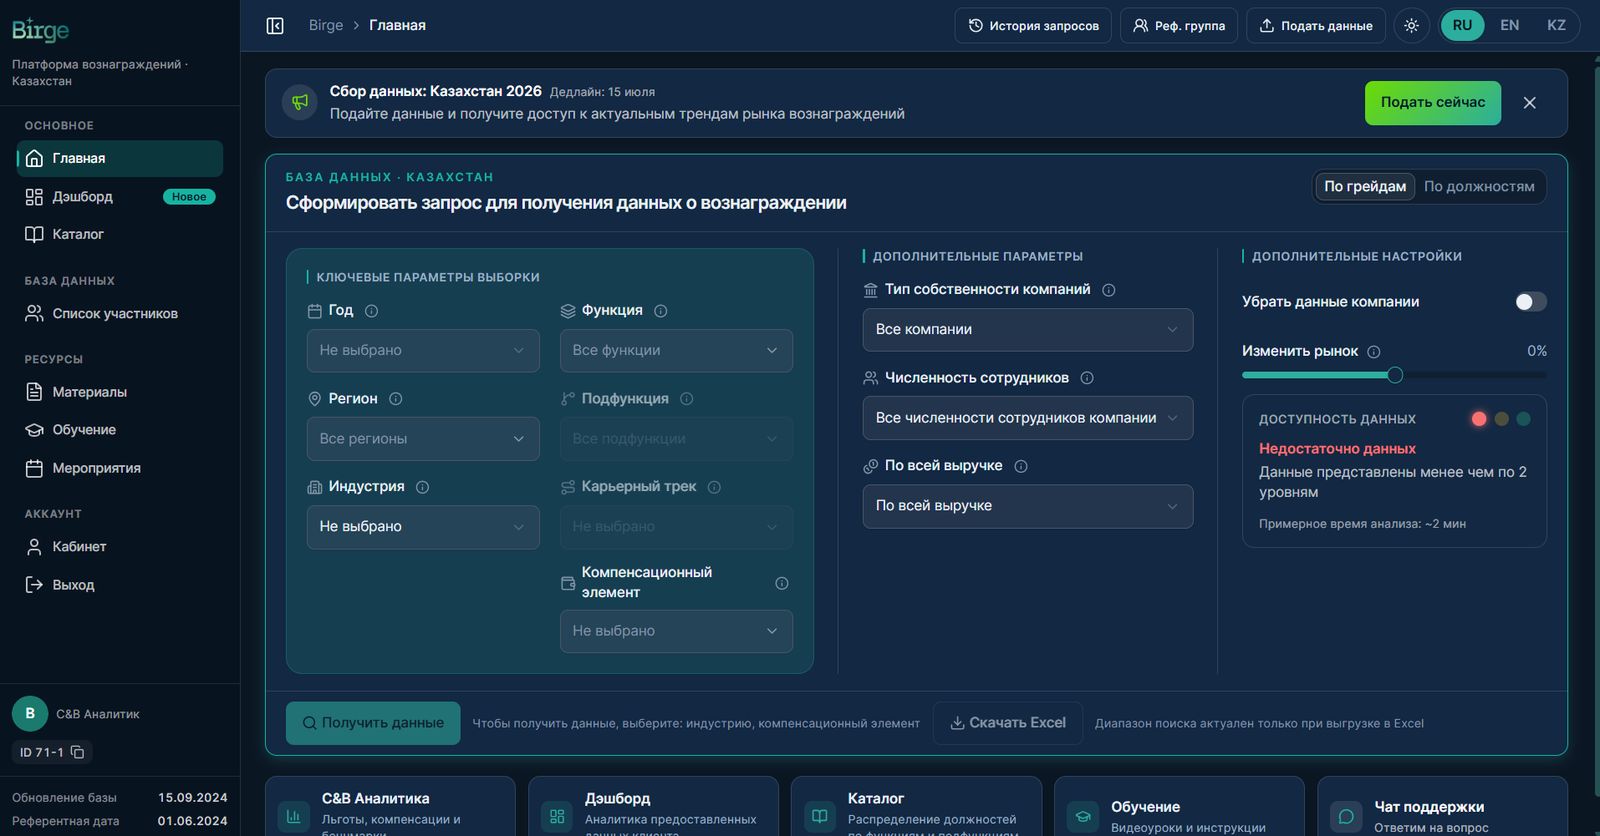The image size is (1600, 836).
Task: Open the Все компании ownership dropdown
Action: pos(1028,330)
